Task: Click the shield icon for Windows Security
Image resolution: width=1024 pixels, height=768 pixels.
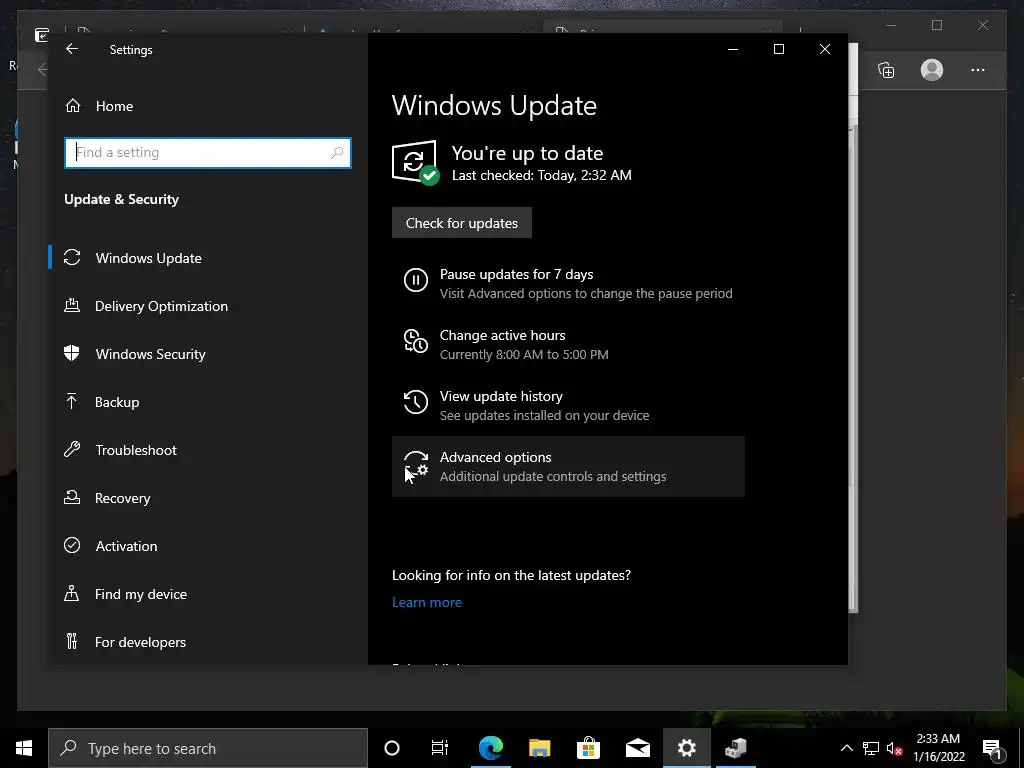Action: click(72, 353)
